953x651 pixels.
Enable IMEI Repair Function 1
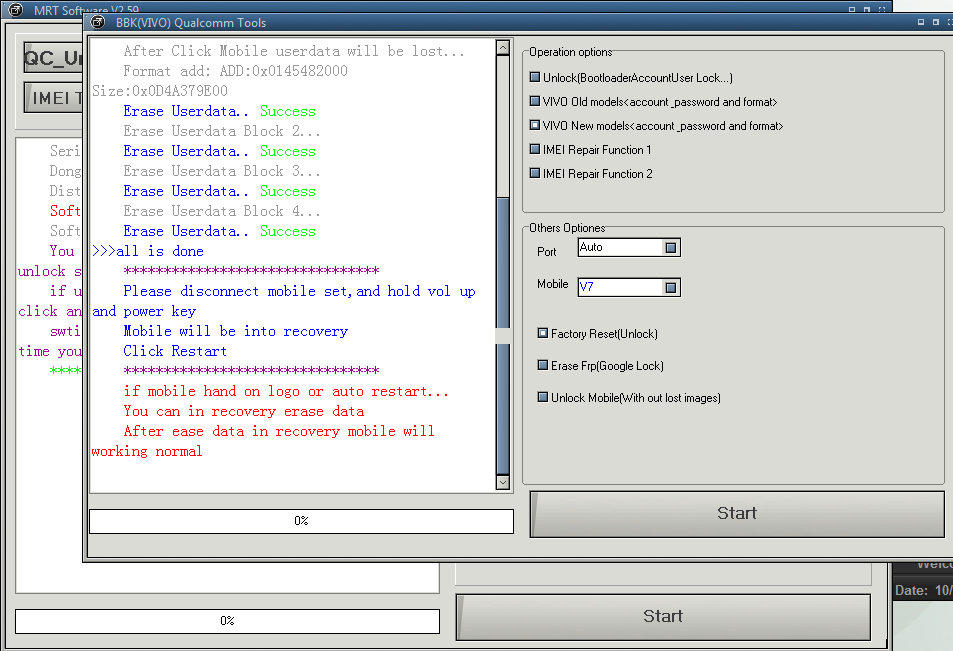tap(535, 149)
